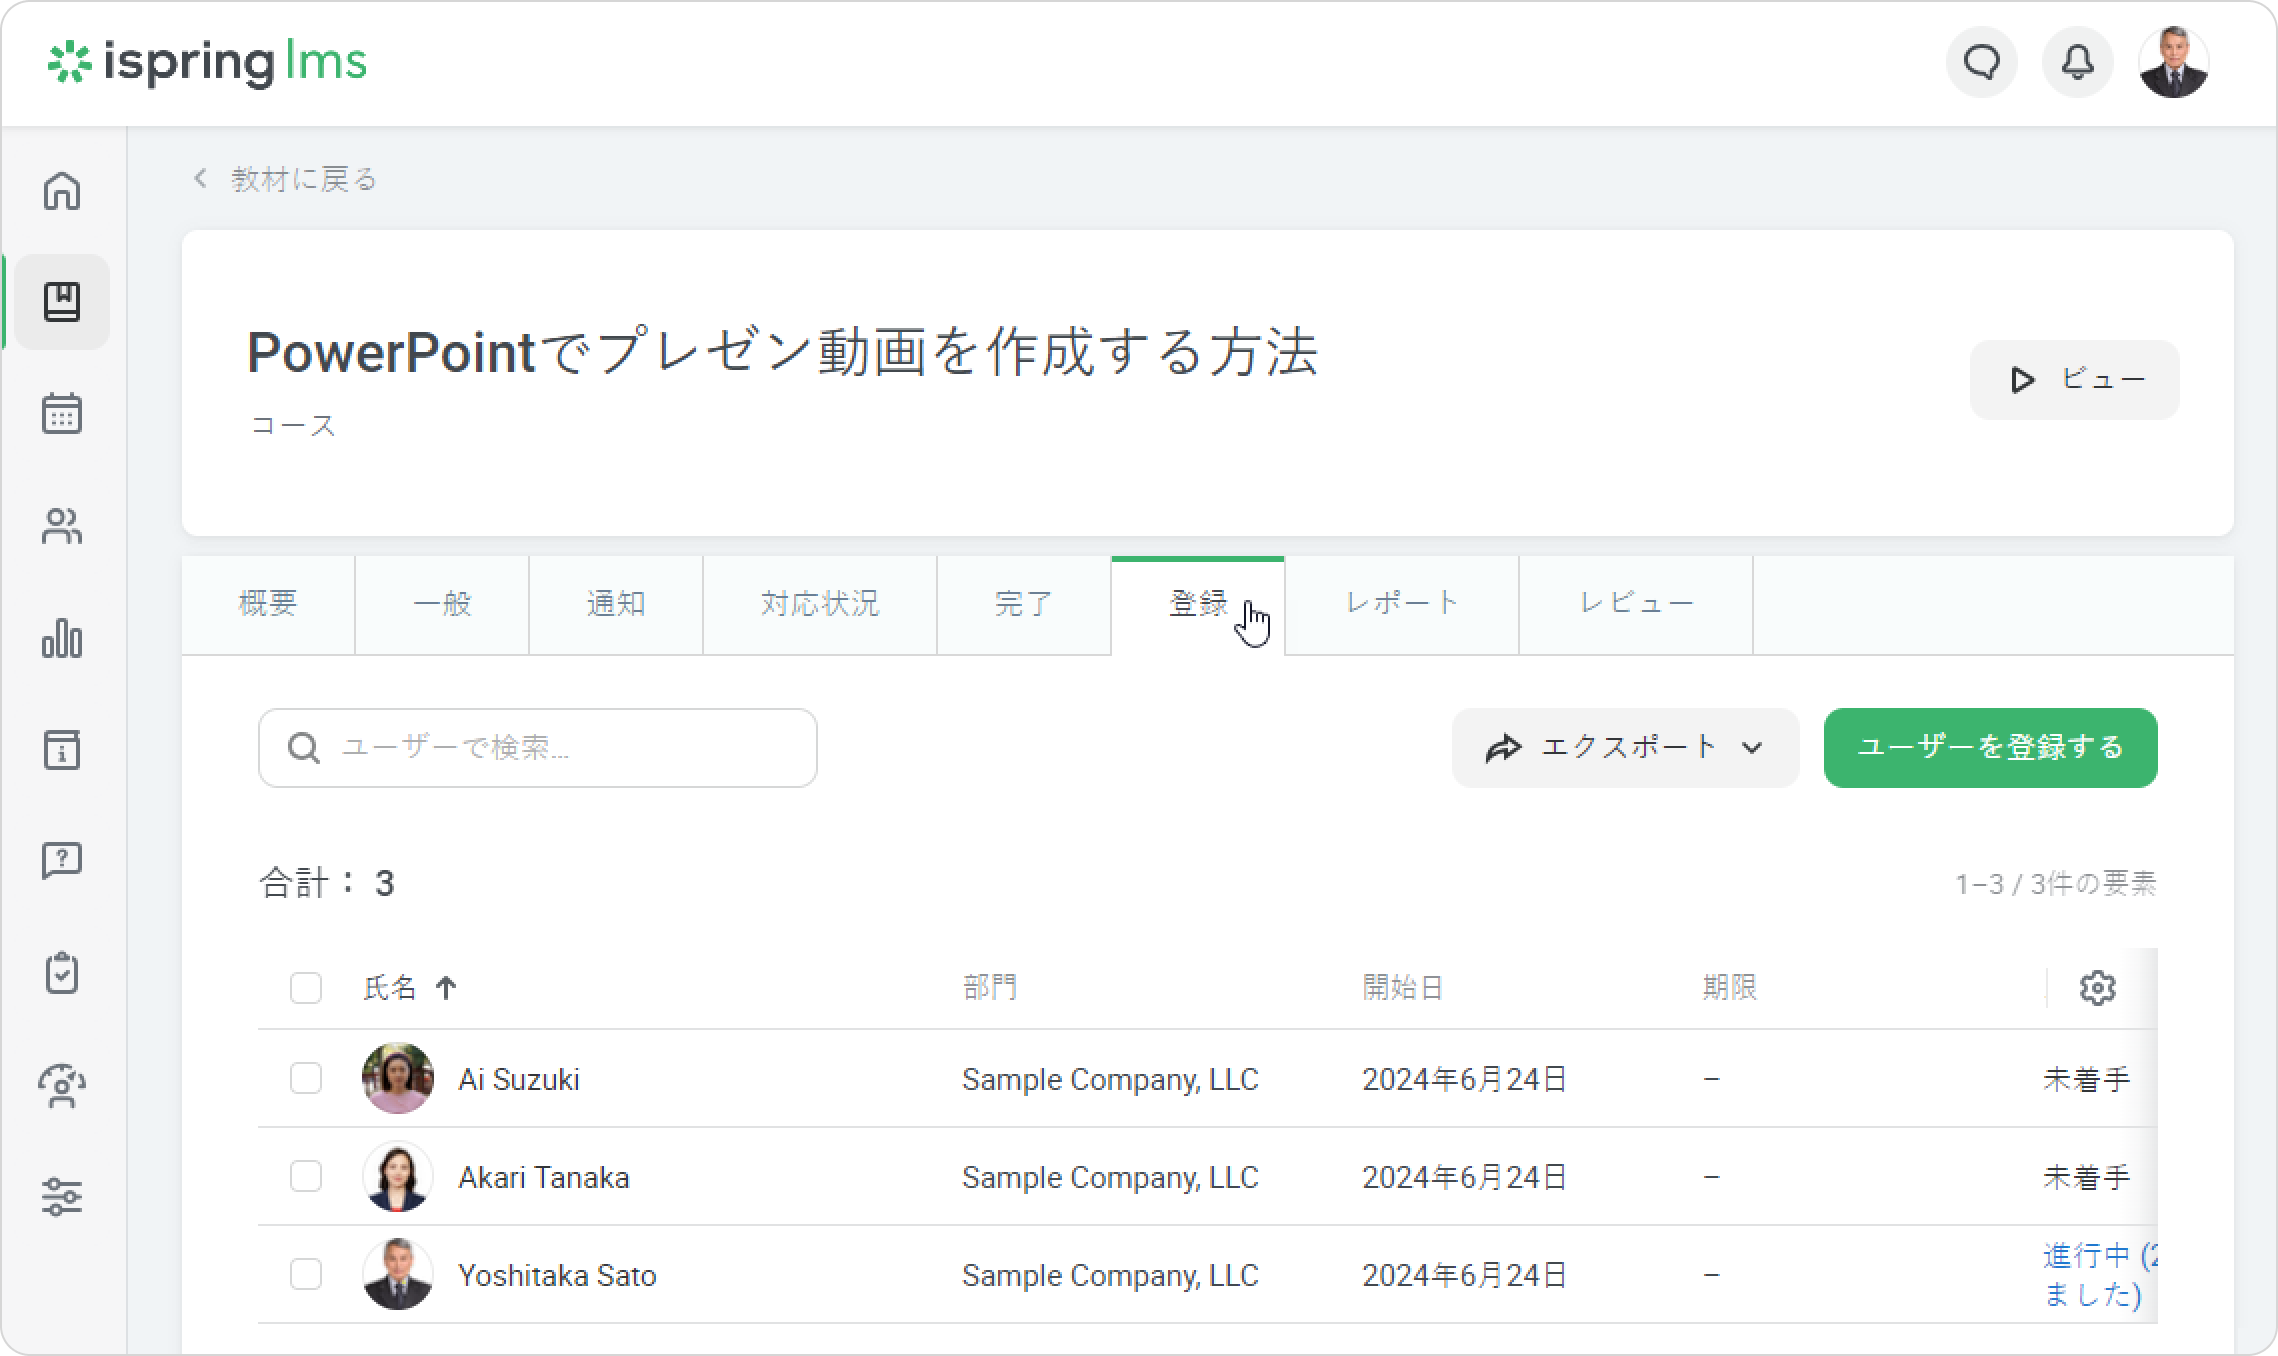Viewport: 2278px width, 1356px height.
Task: Click the notifications bell icon
Action: coord(2077,63)
